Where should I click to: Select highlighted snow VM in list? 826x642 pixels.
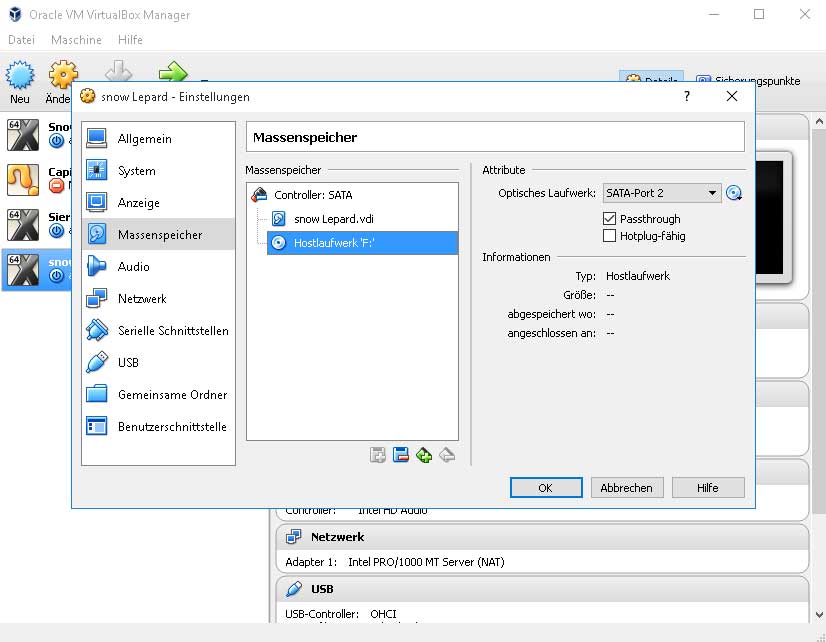pyautogui.click(x=37, y=270)
